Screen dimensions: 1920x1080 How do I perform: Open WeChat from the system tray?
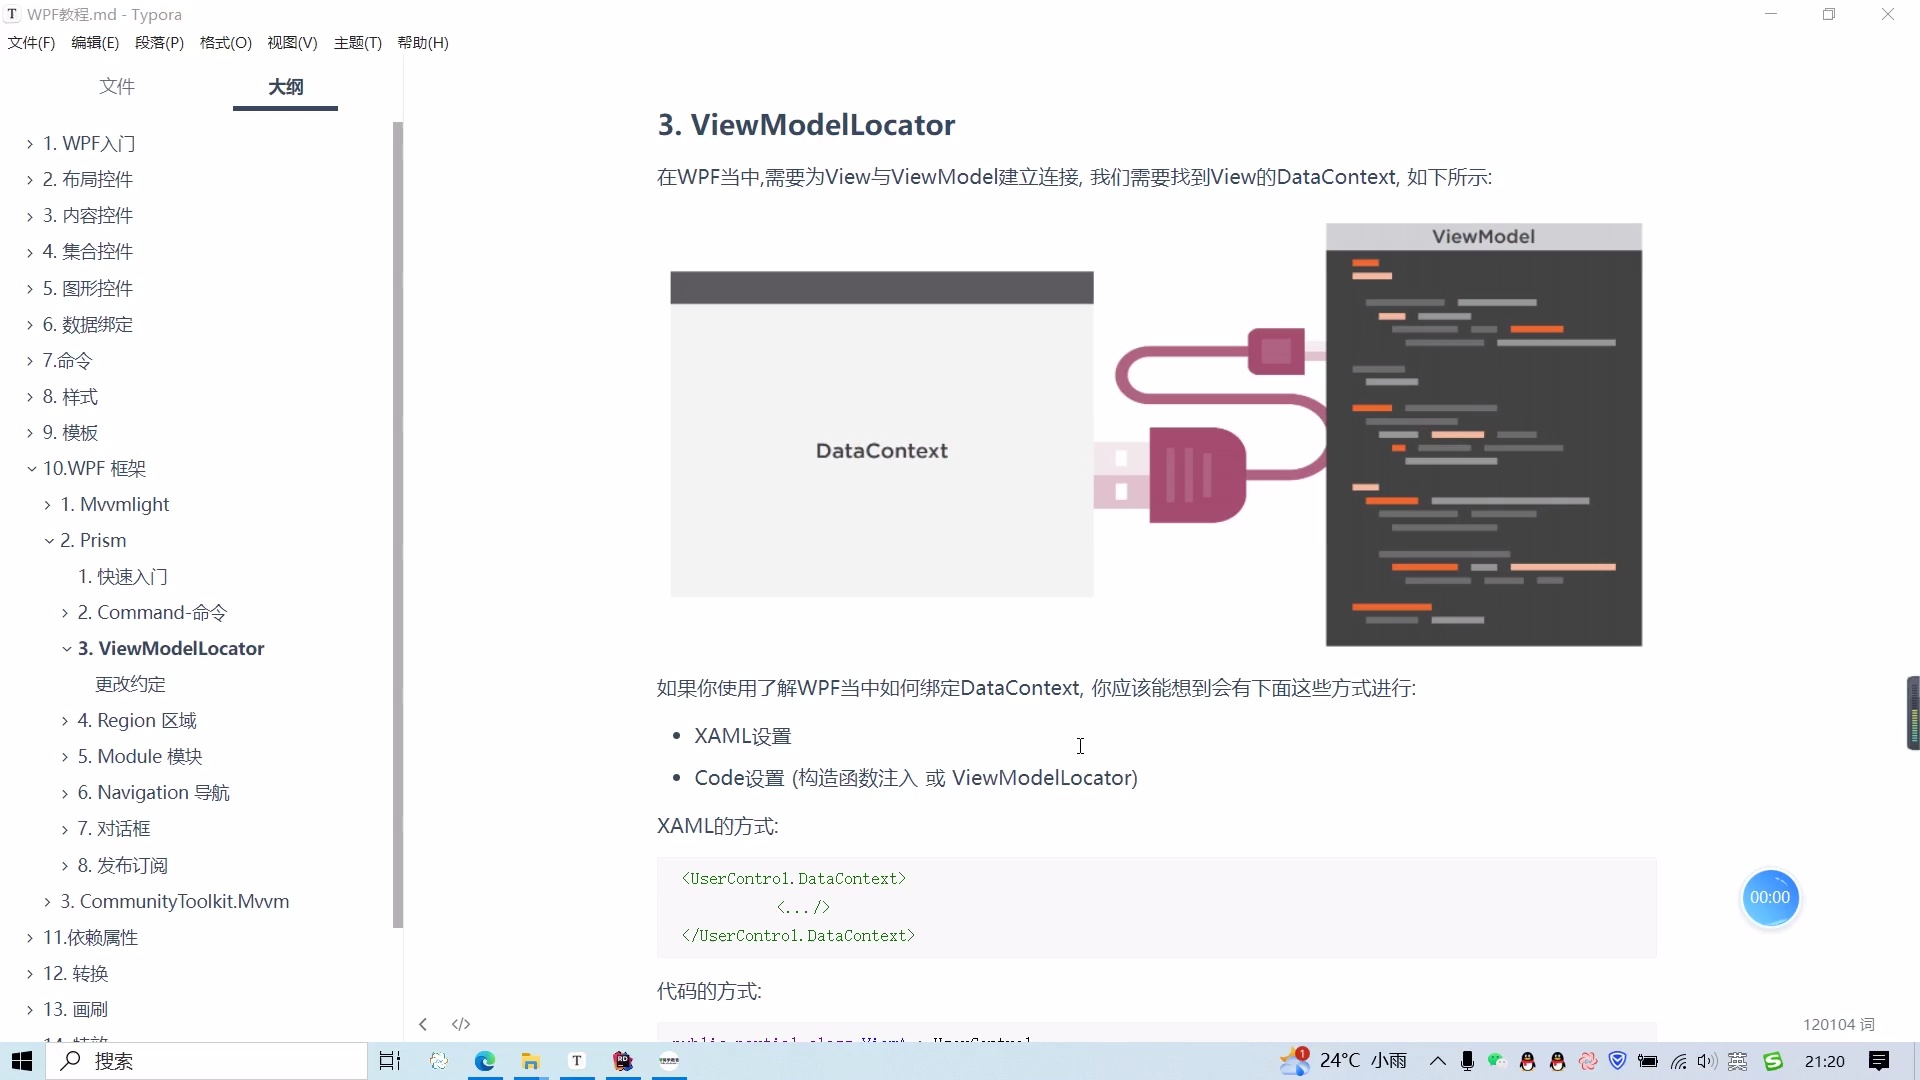point(1497,1061)
